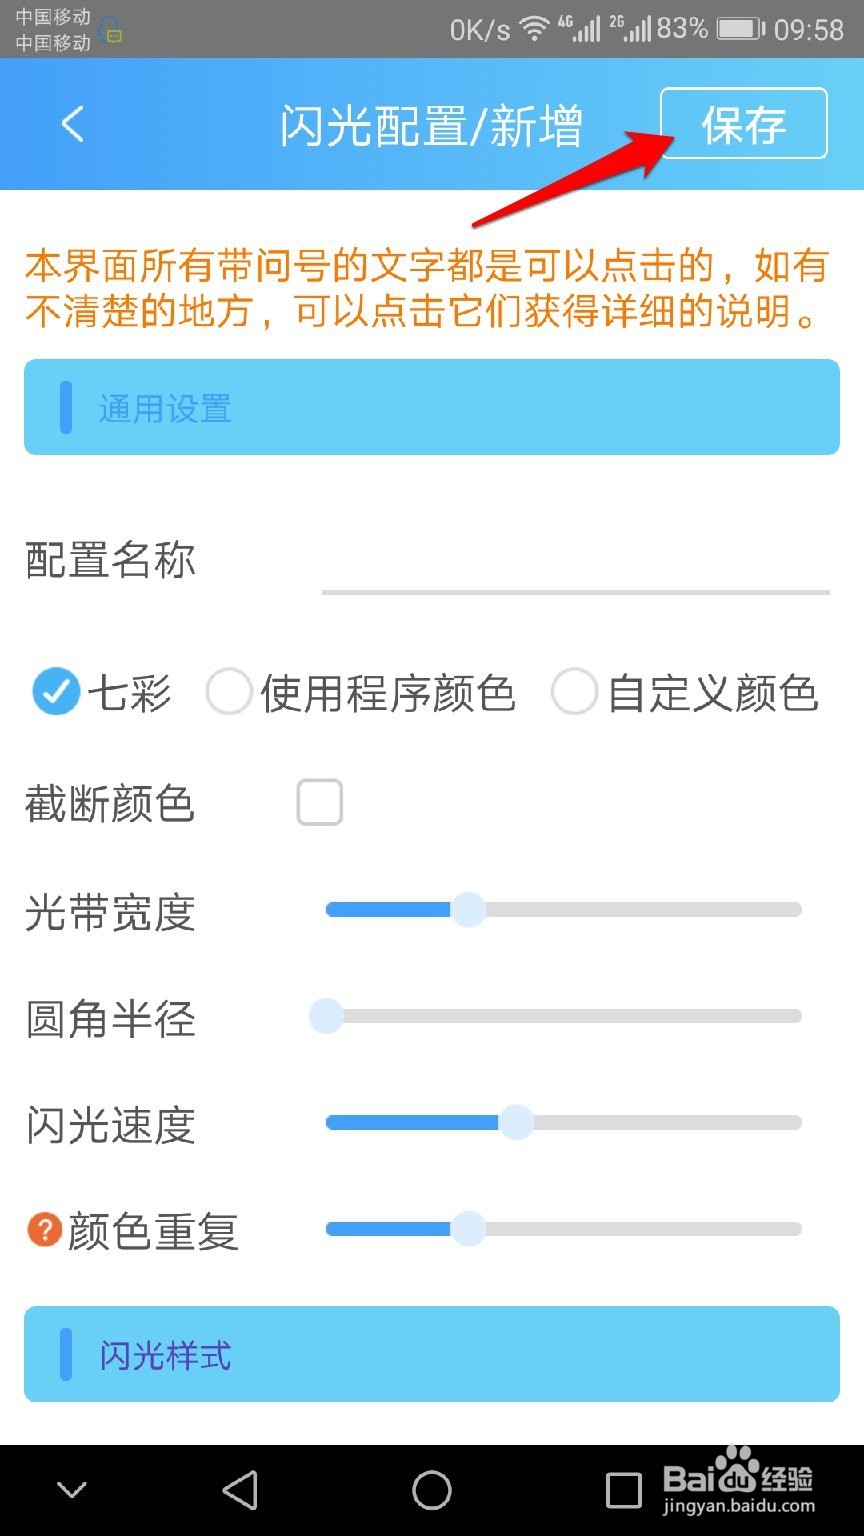The image size is (864, 1536).
Task: Click the 圆角半径 slider track
Action: click(564, 1016)
